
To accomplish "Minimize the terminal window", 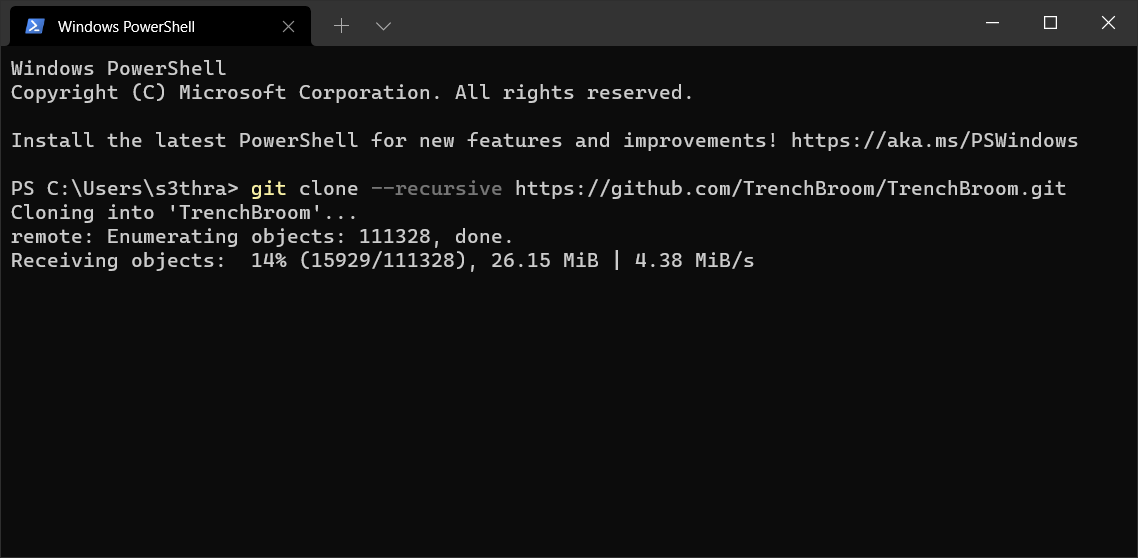I will (992, 23).
